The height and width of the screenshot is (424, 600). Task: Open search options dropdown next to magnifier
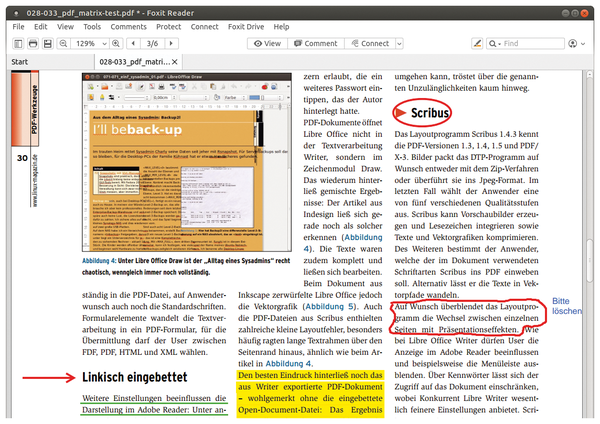click(499, 44)
